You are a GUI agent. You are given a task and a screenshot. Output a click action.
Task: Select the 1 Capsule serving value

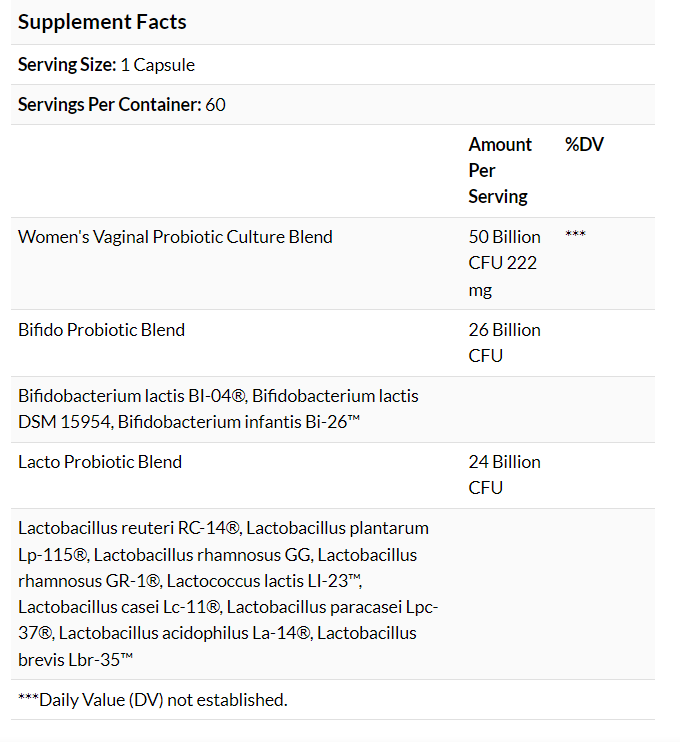coord(158,65)
